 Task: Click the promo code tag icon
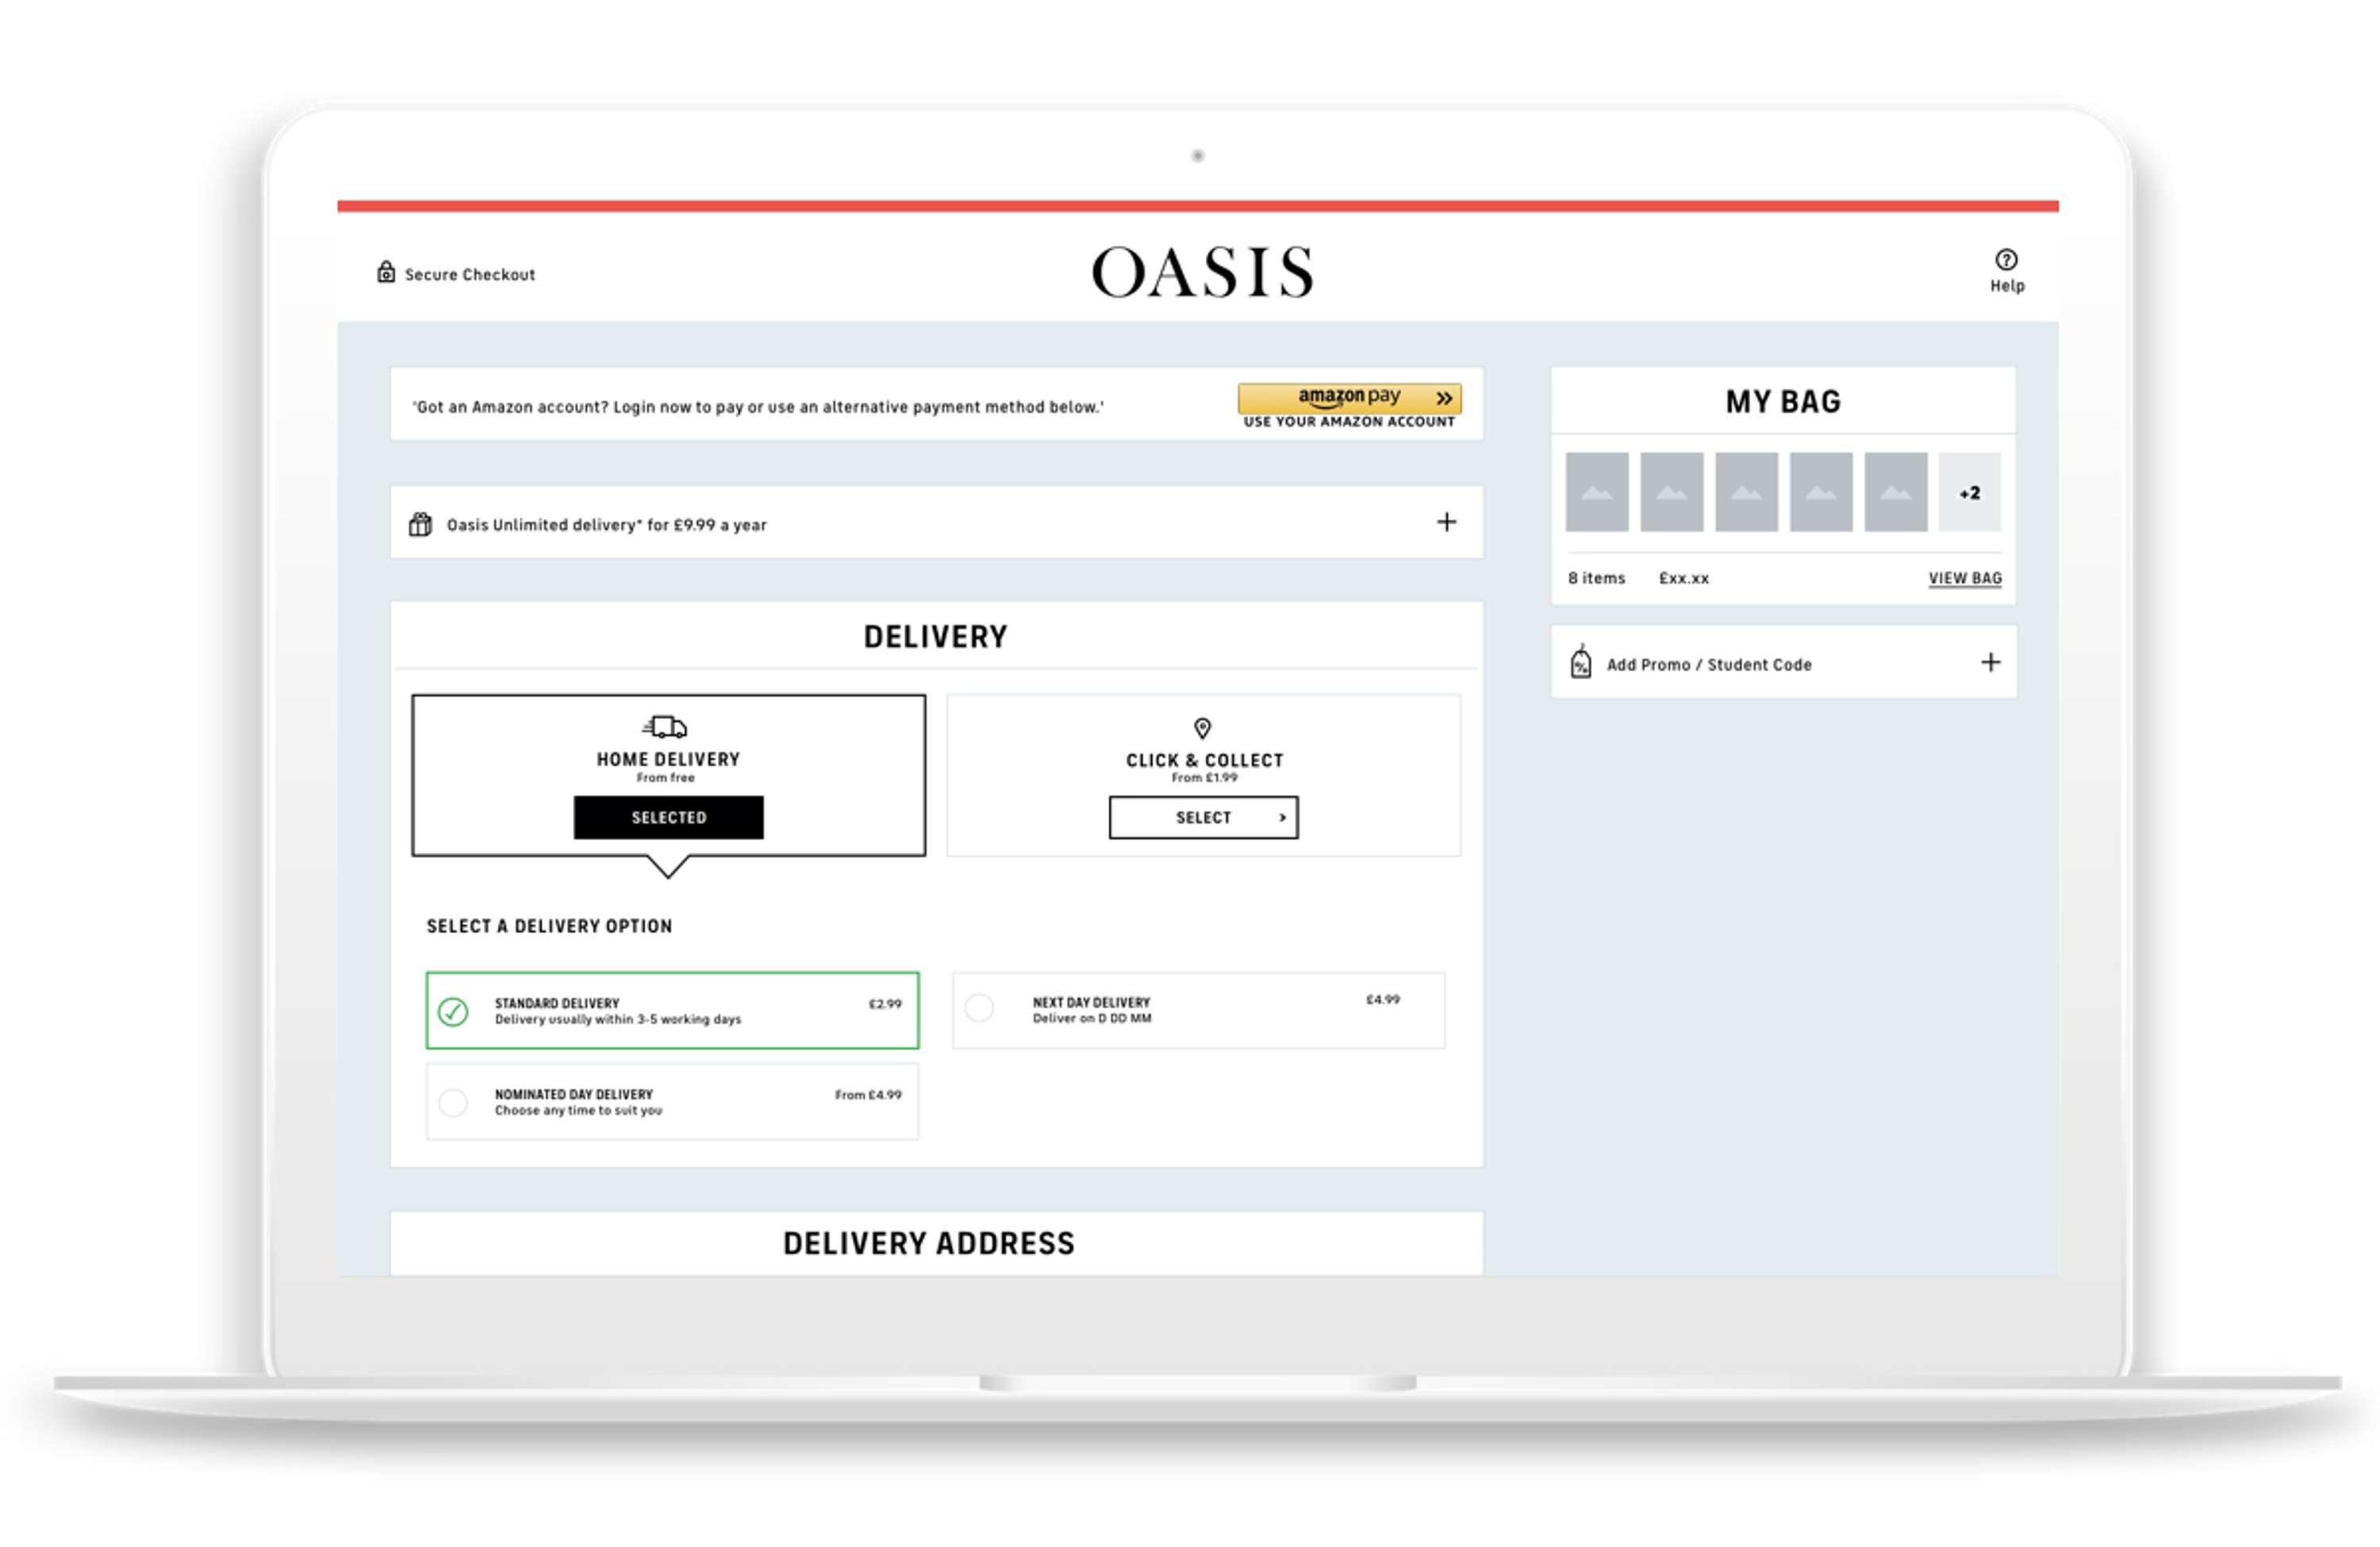1581,662
